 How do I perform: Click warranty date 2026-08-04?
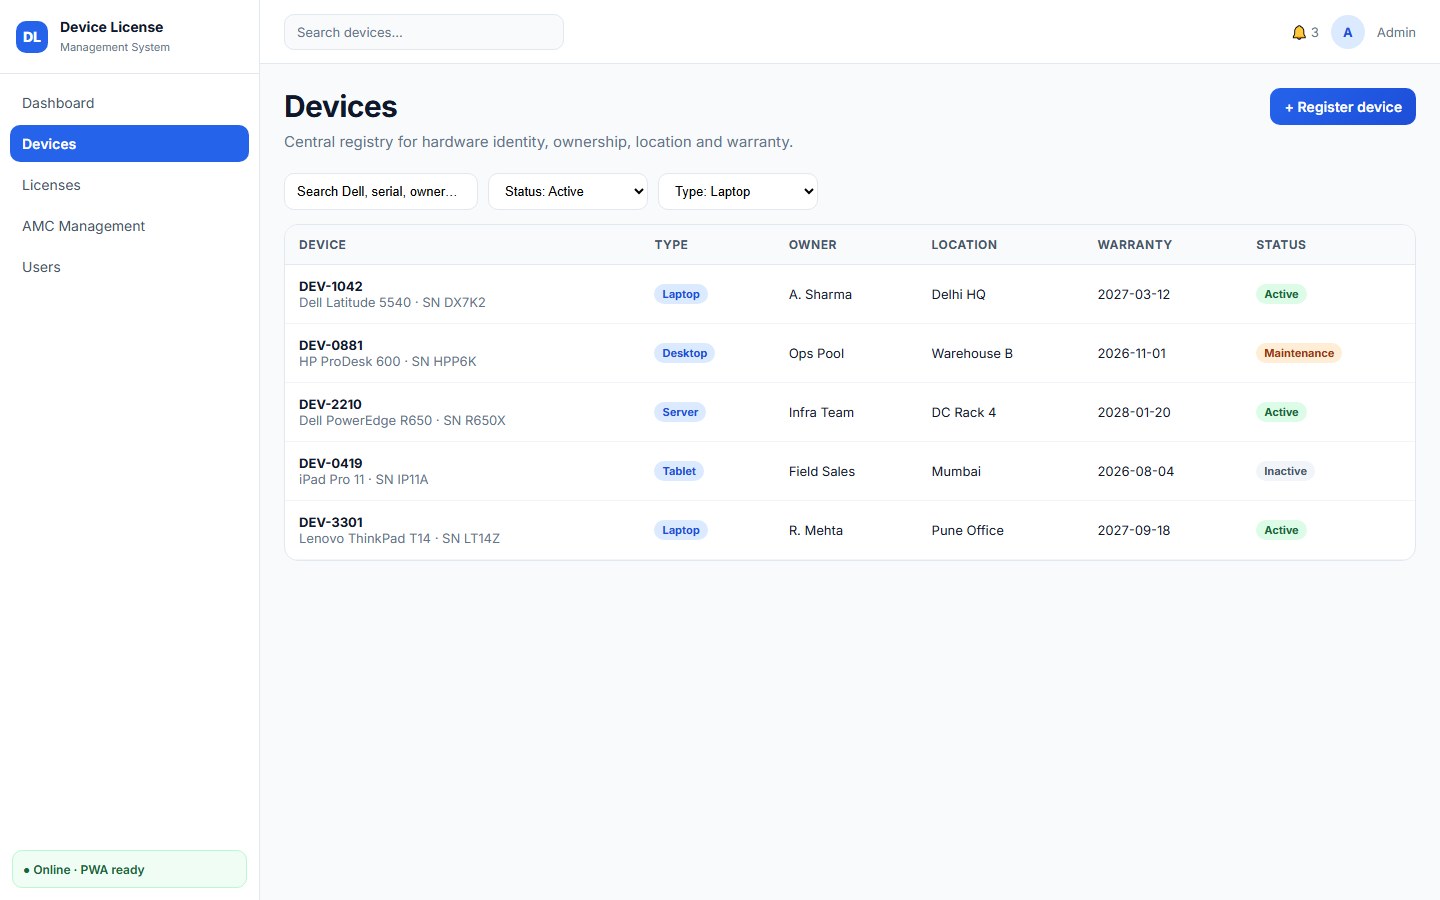1136,471
